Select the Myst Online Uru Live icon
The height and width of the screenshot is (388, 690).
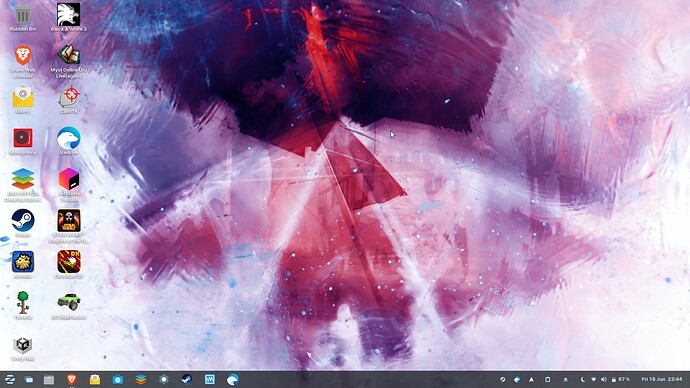click(x=69, y=61)
